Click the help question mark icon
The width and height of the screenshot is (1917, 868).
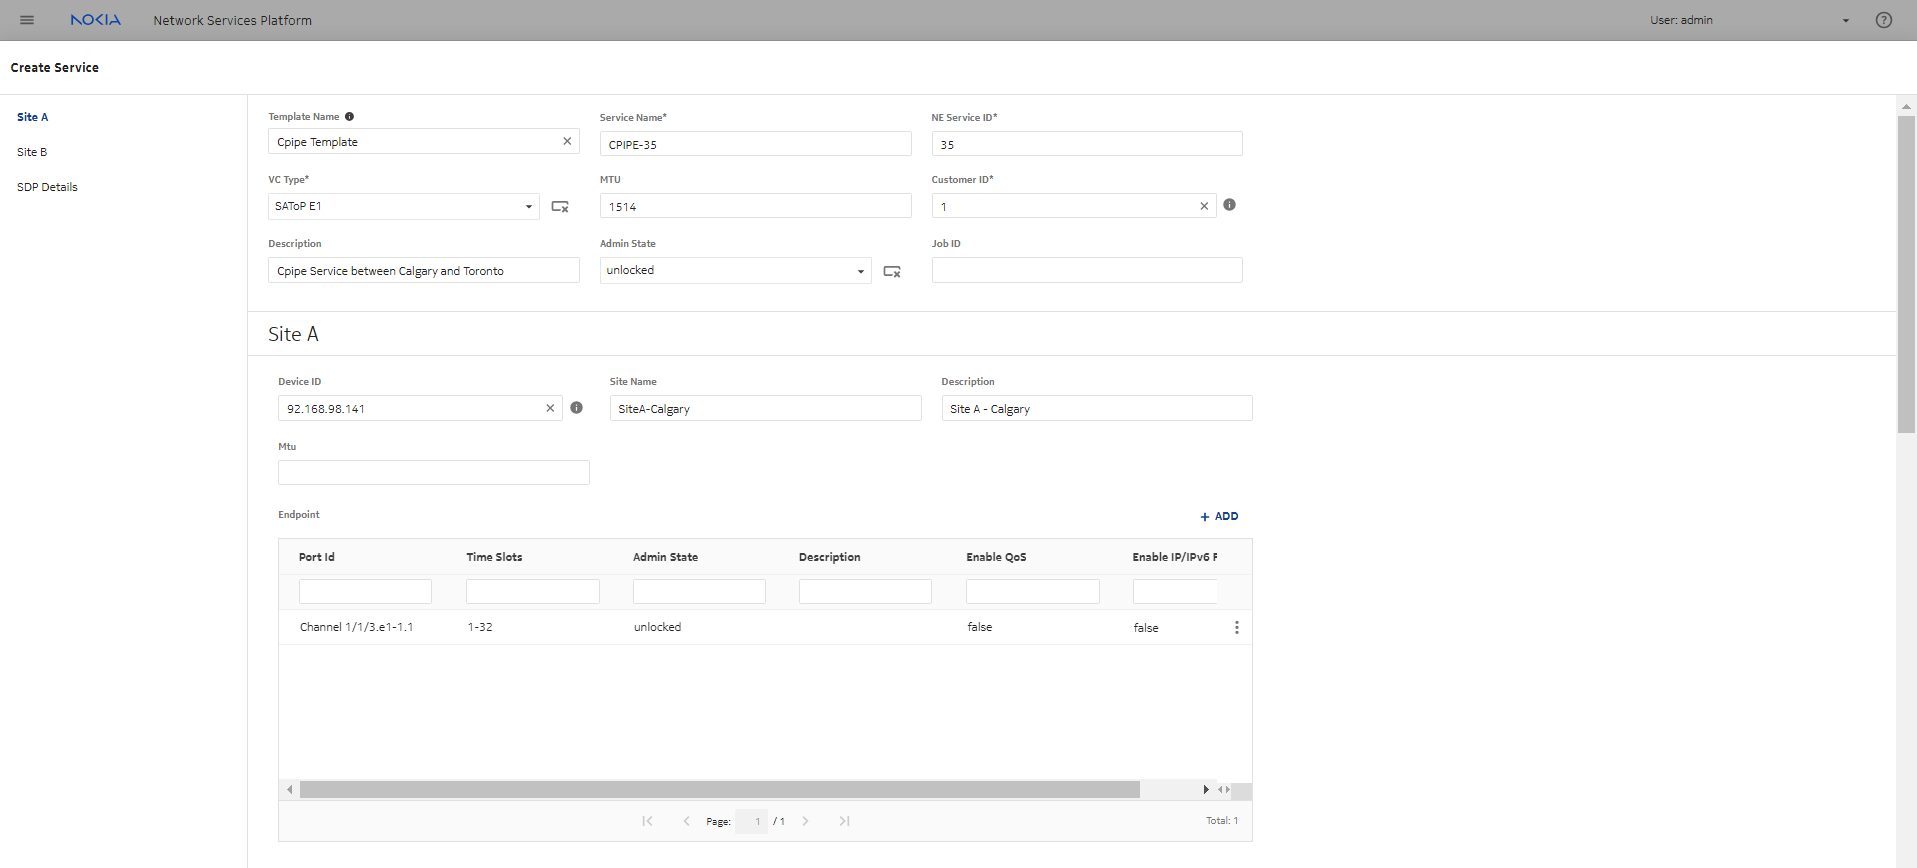pos(1883,20)
